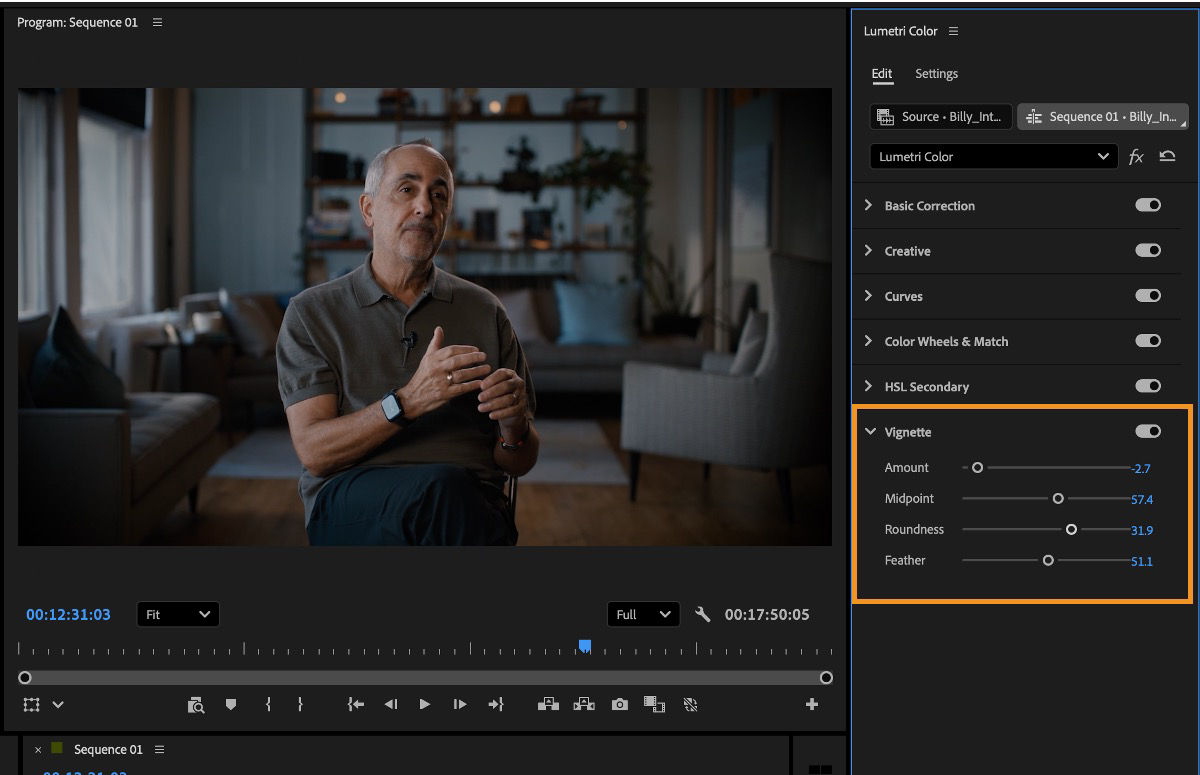Screen dimensions: 1200x775
Task: Export a frame with the camera icon
Action: 619,704
